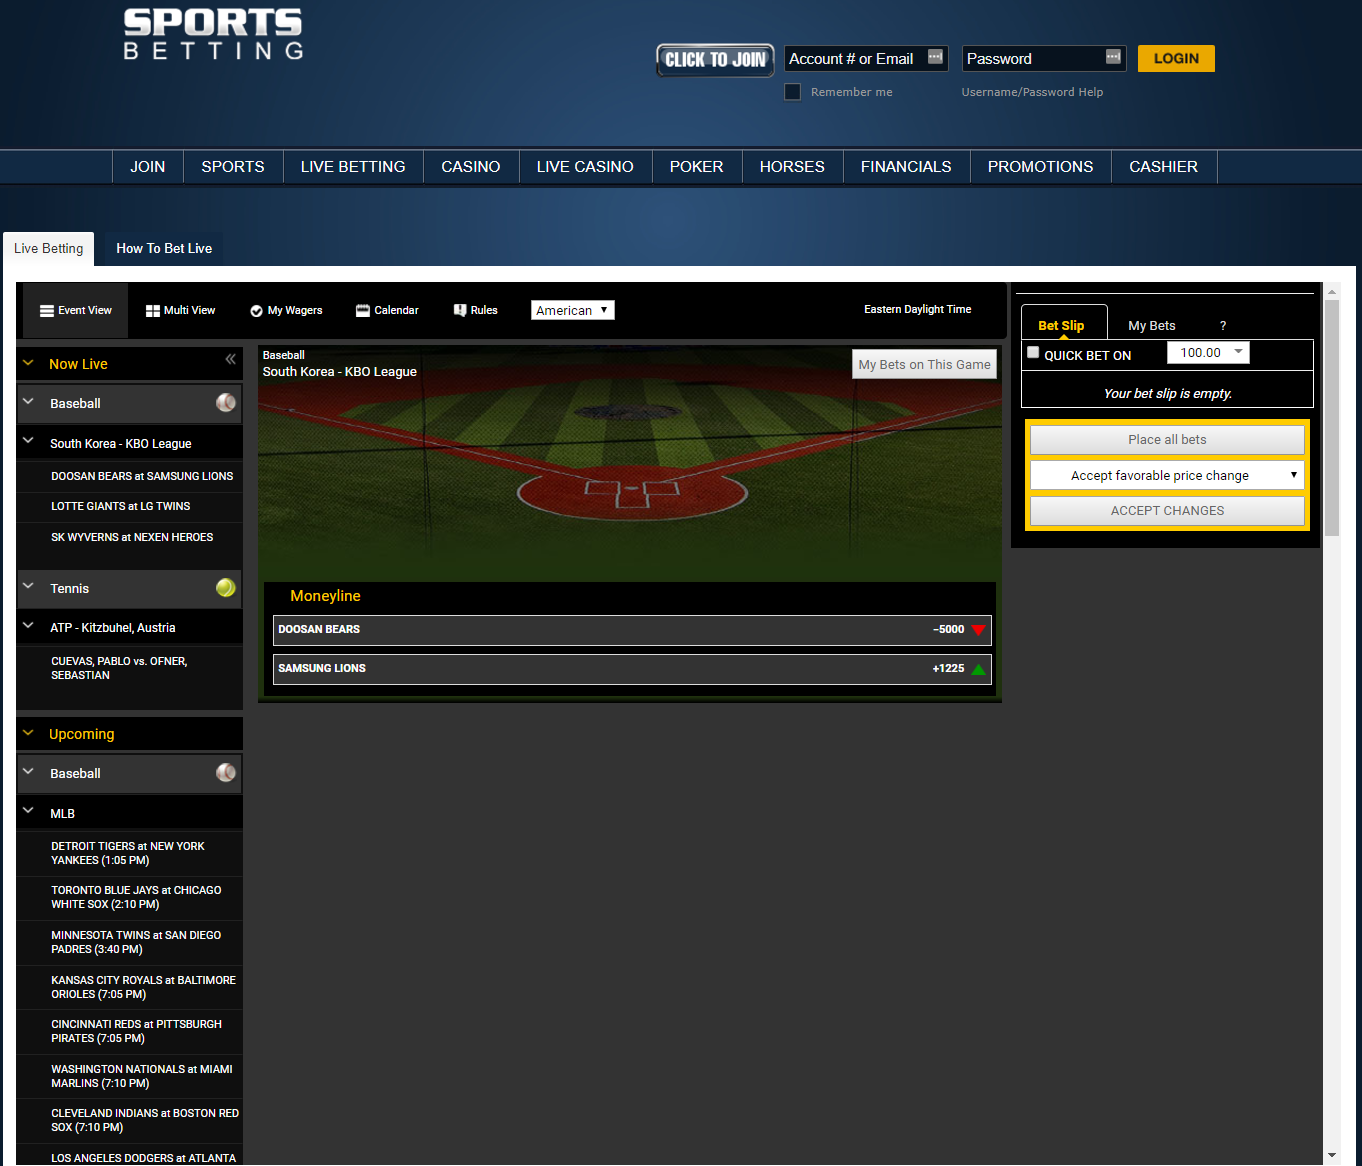This screenshot has width=1362, height=1166.
Task: Click green up arrow on Samsung Lions odds
Action: coord(978,669)
